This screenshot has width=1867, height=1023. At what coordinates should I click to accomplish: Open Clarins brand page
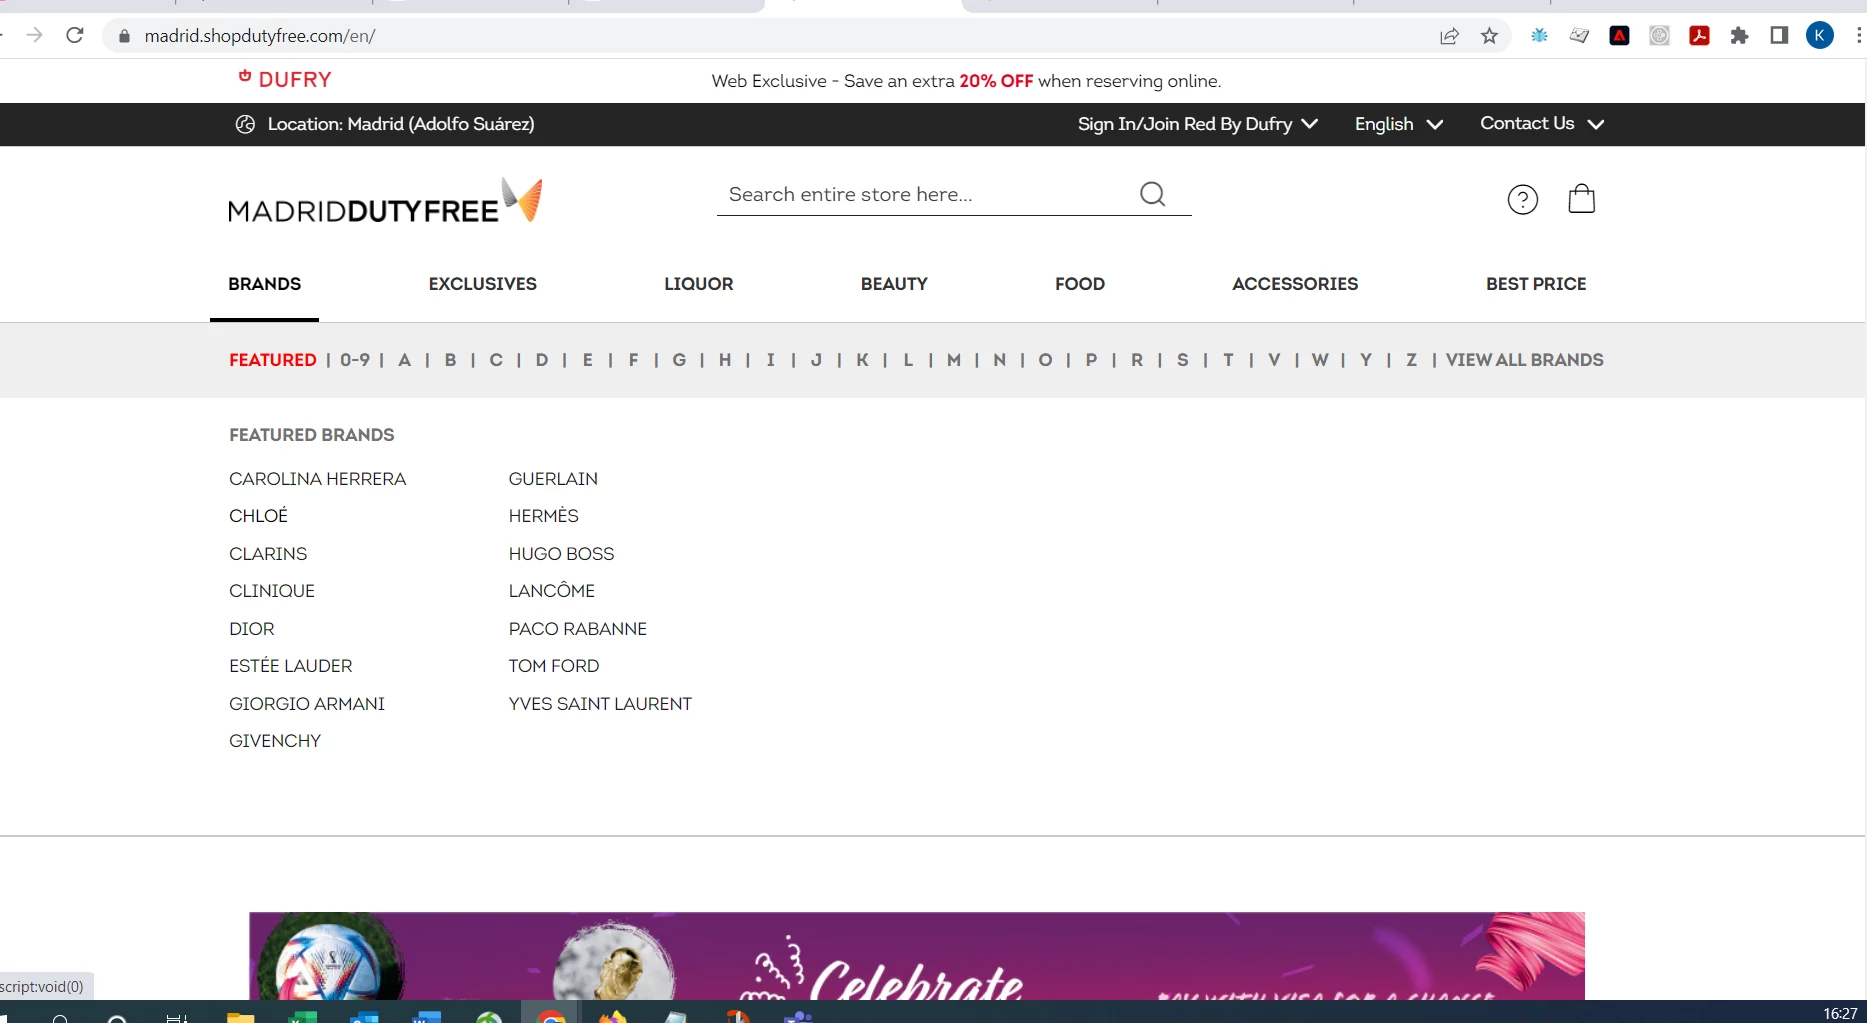click(x=268, y=554)
